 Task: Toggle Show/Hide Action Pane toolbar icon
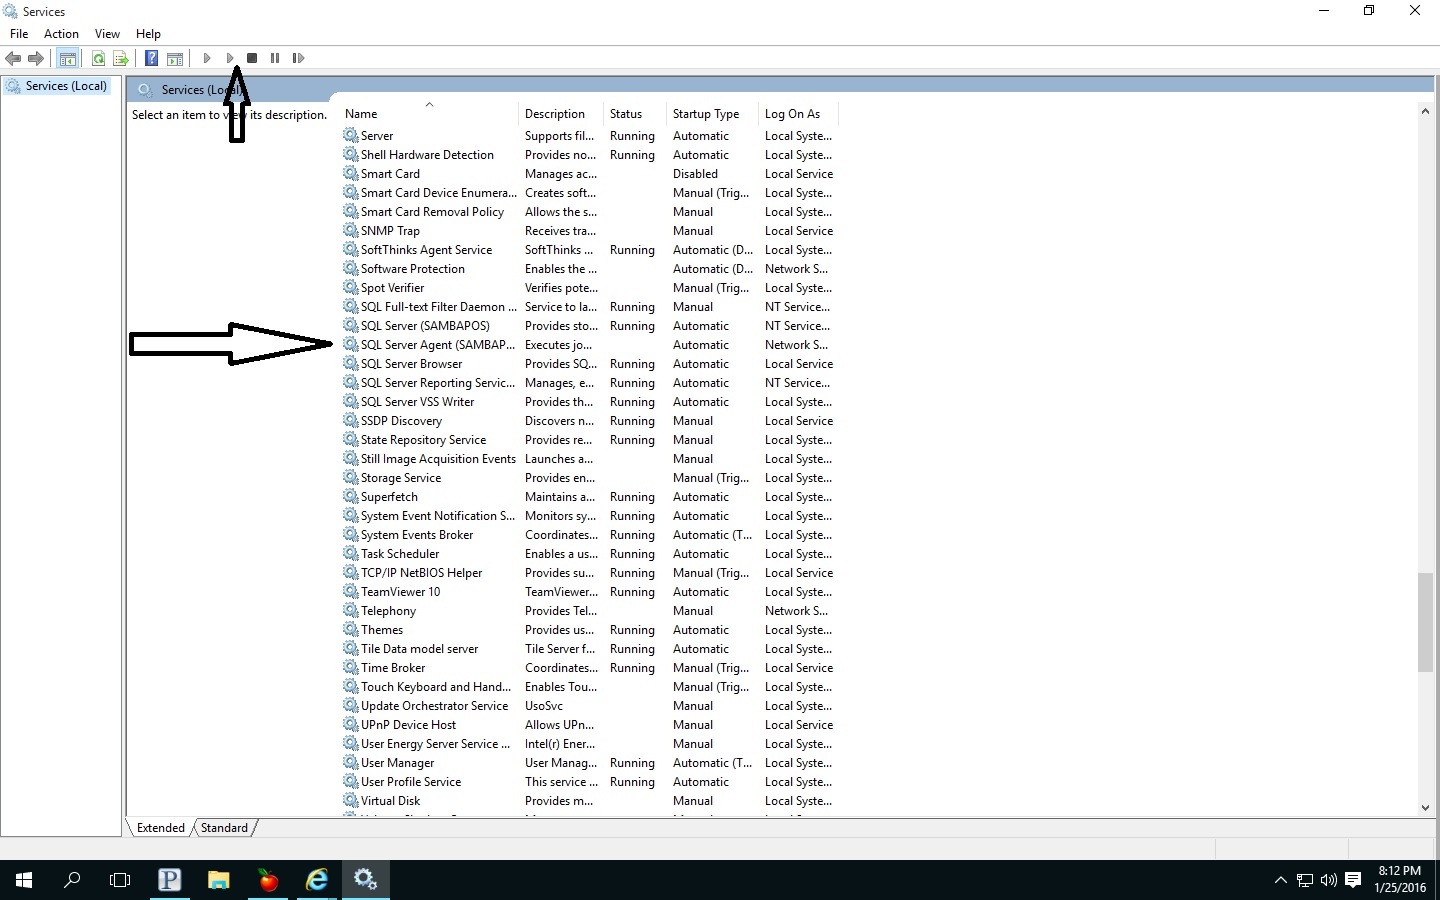pyautogui.click(x=175, y=58)
